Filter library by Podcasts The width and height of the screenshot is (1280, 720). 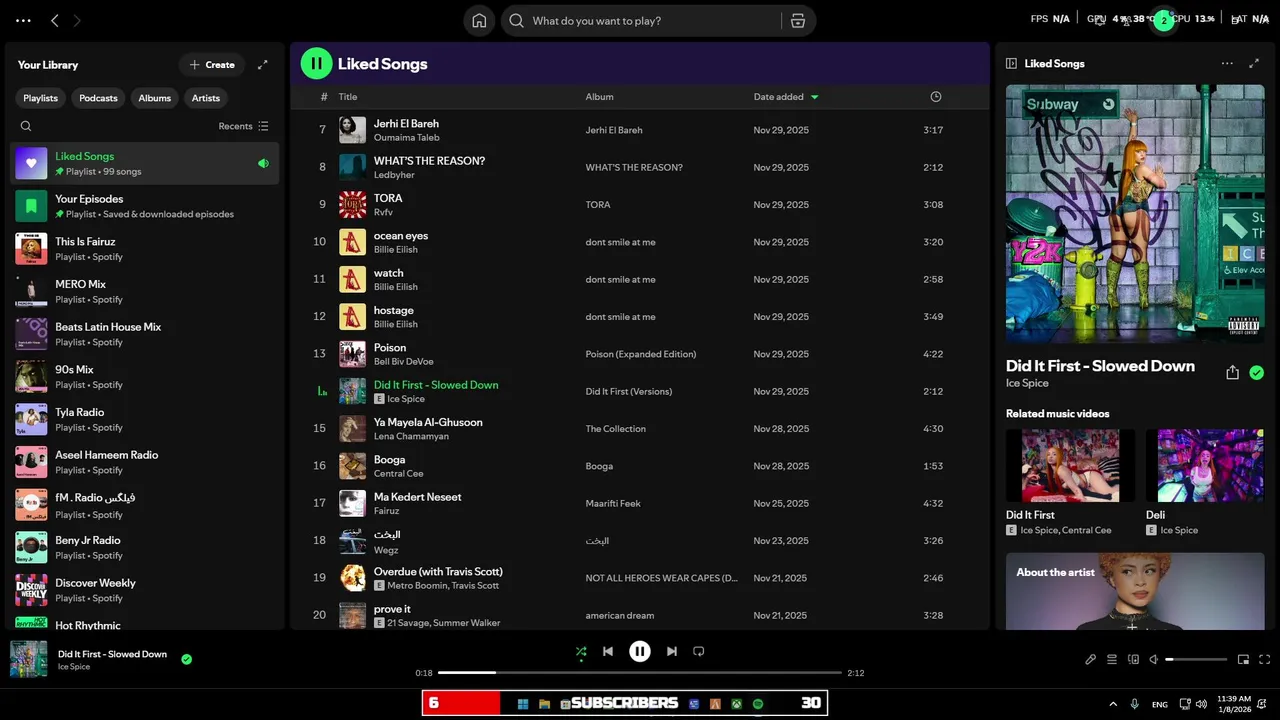coord(98,98)
